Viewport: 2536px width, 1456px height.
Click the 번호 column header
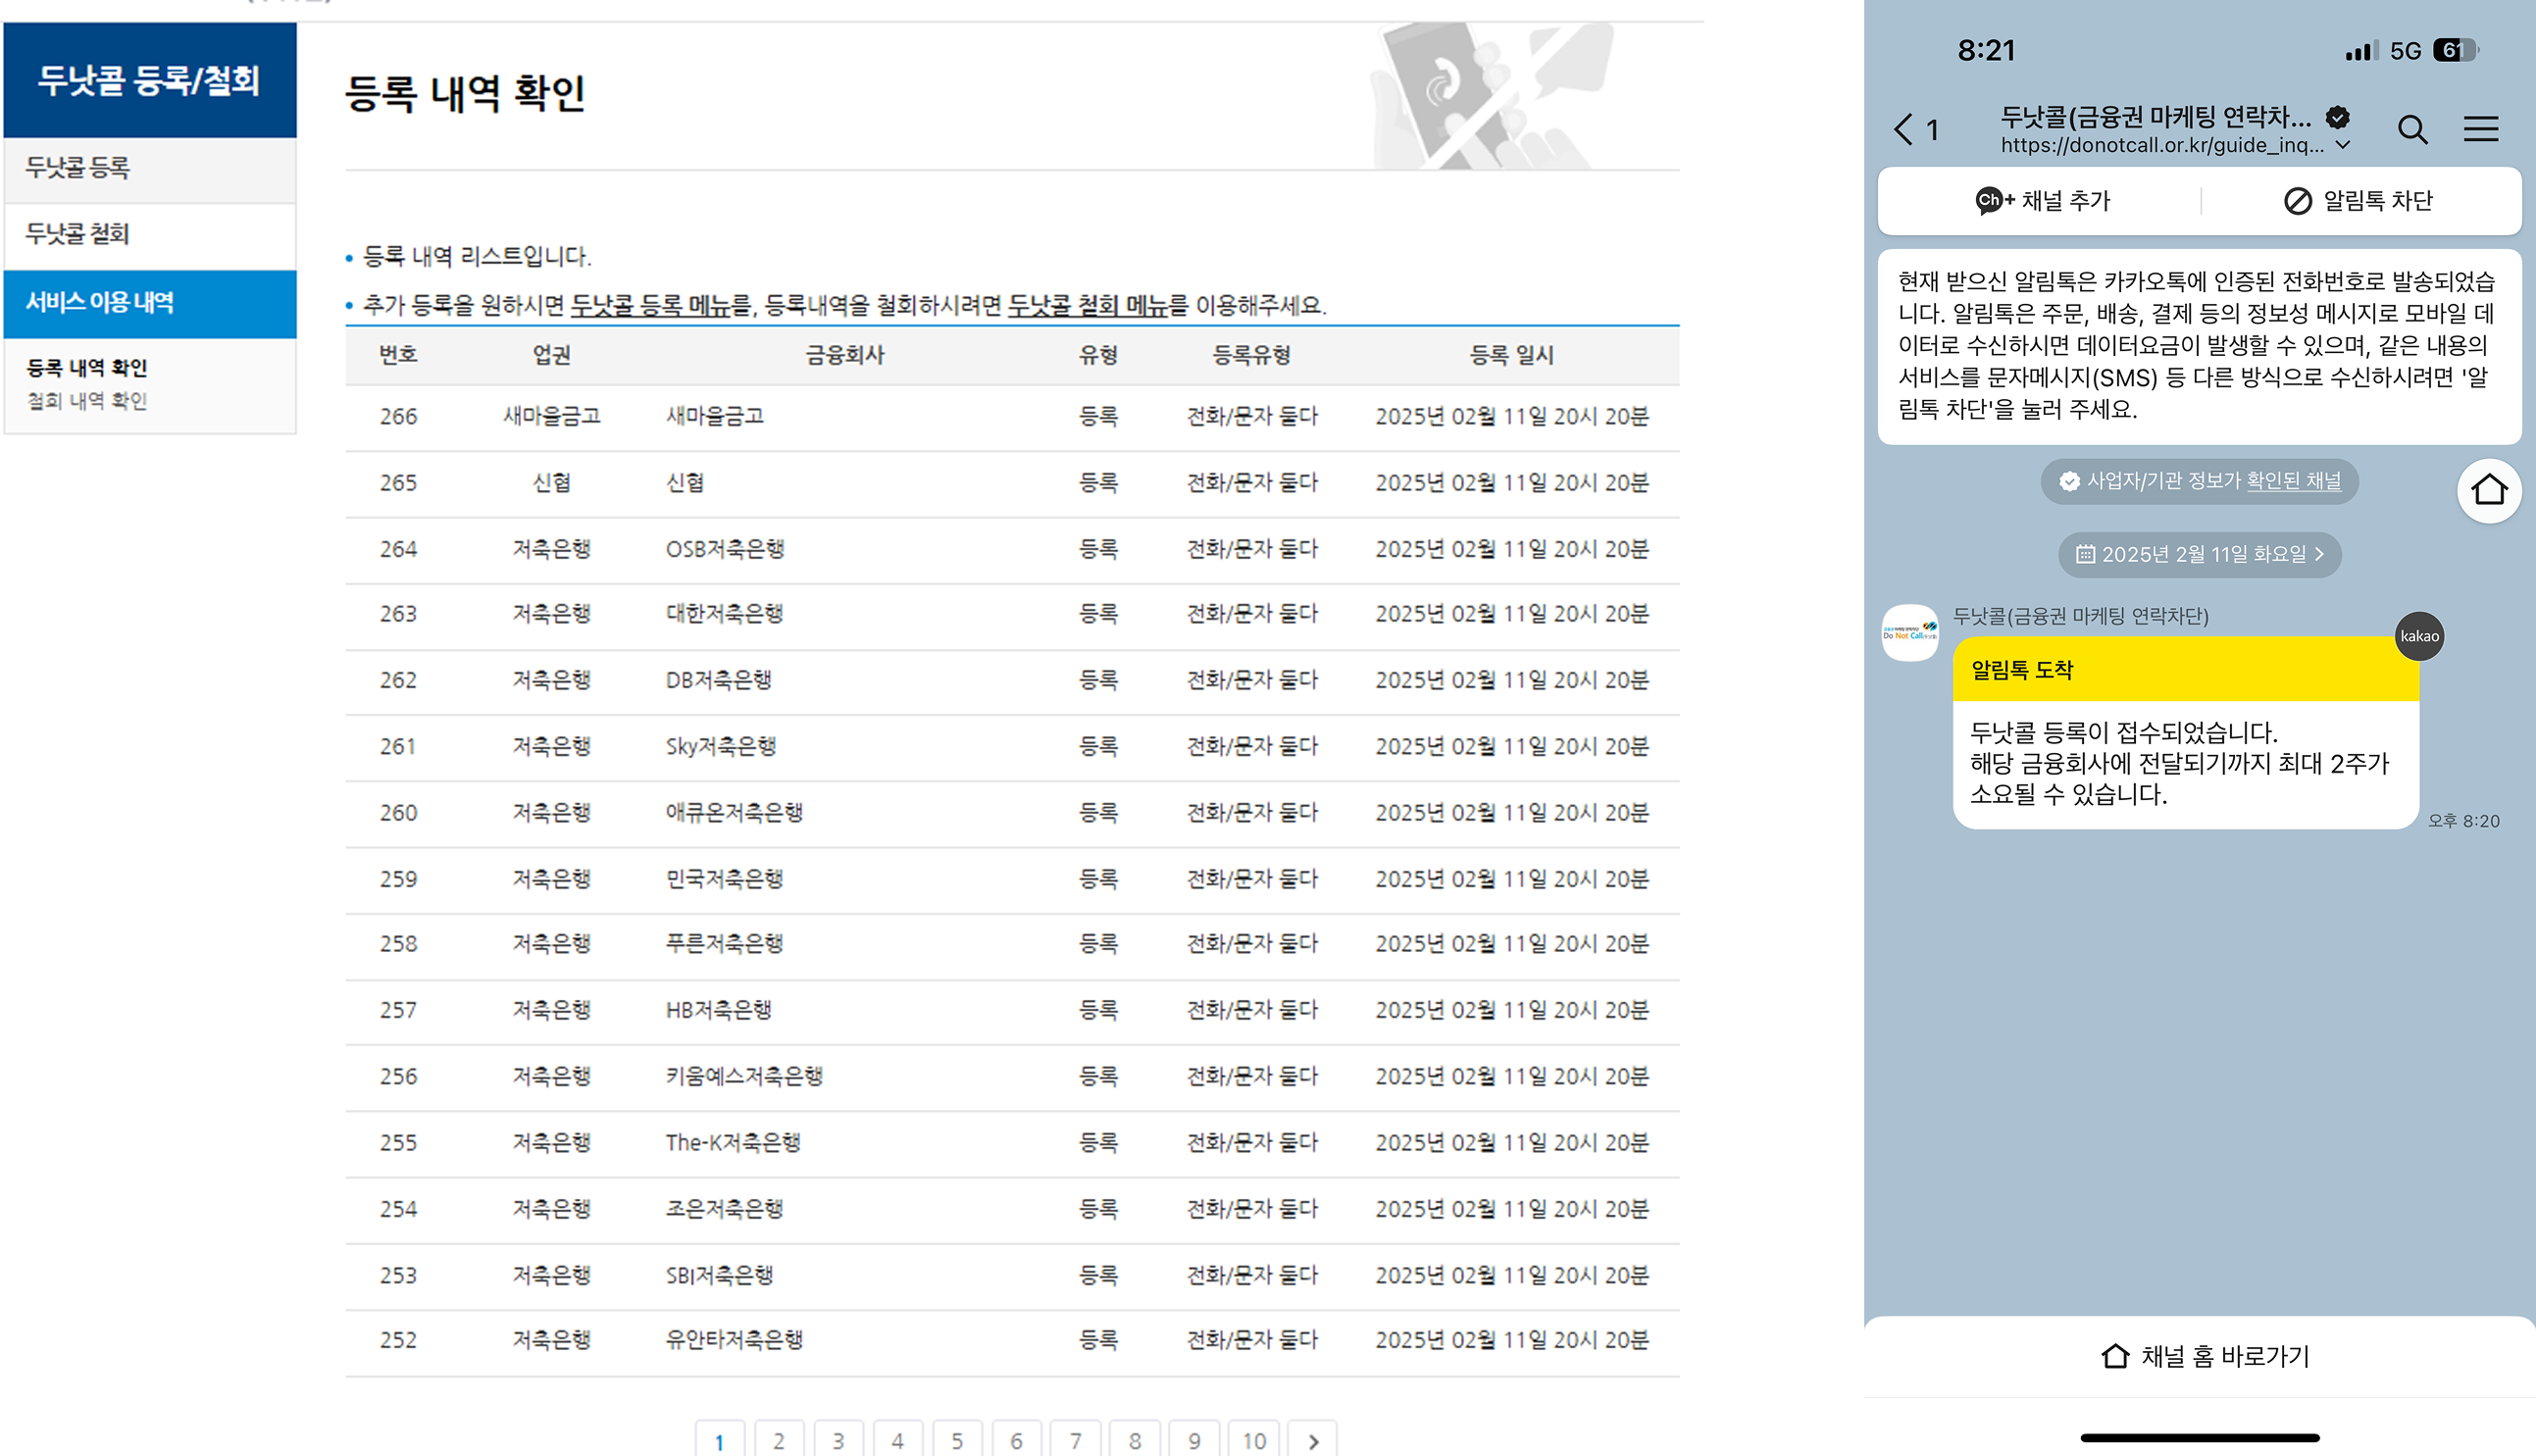coord(398,355)
